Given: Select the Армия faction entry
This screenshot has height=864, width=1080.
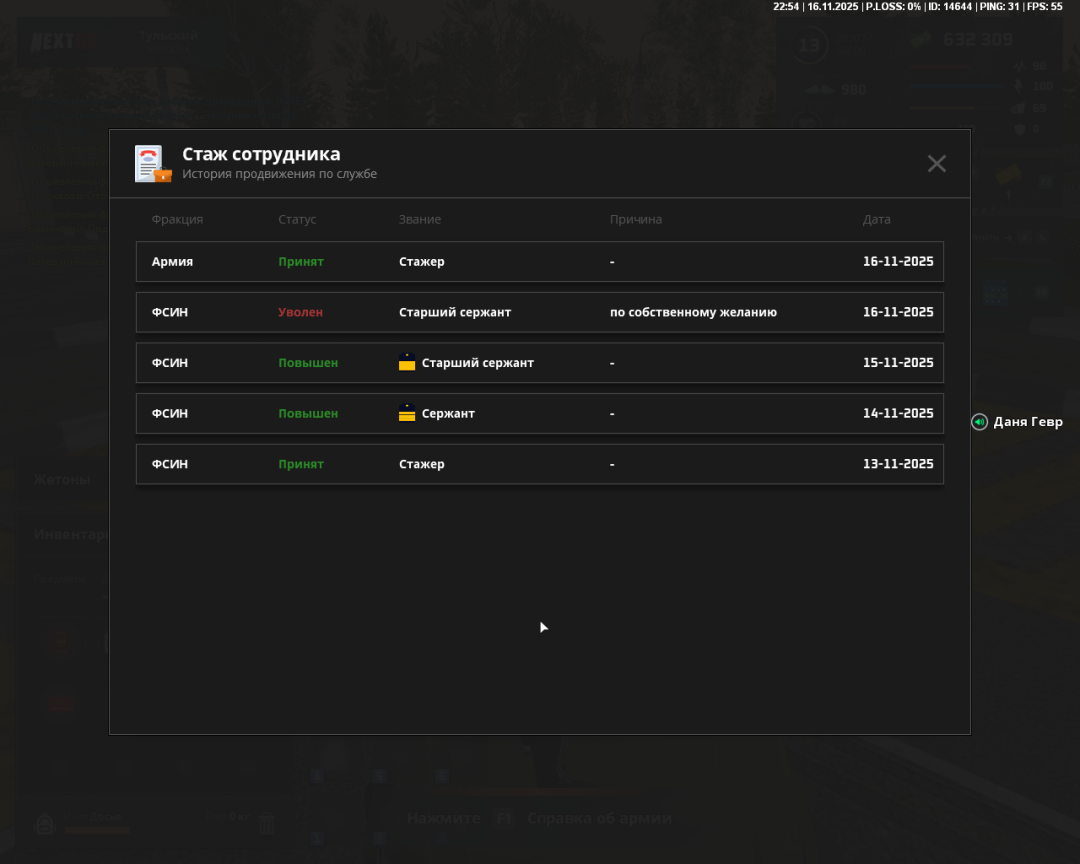Looking at the screenshot, I should tap(172, 262).
